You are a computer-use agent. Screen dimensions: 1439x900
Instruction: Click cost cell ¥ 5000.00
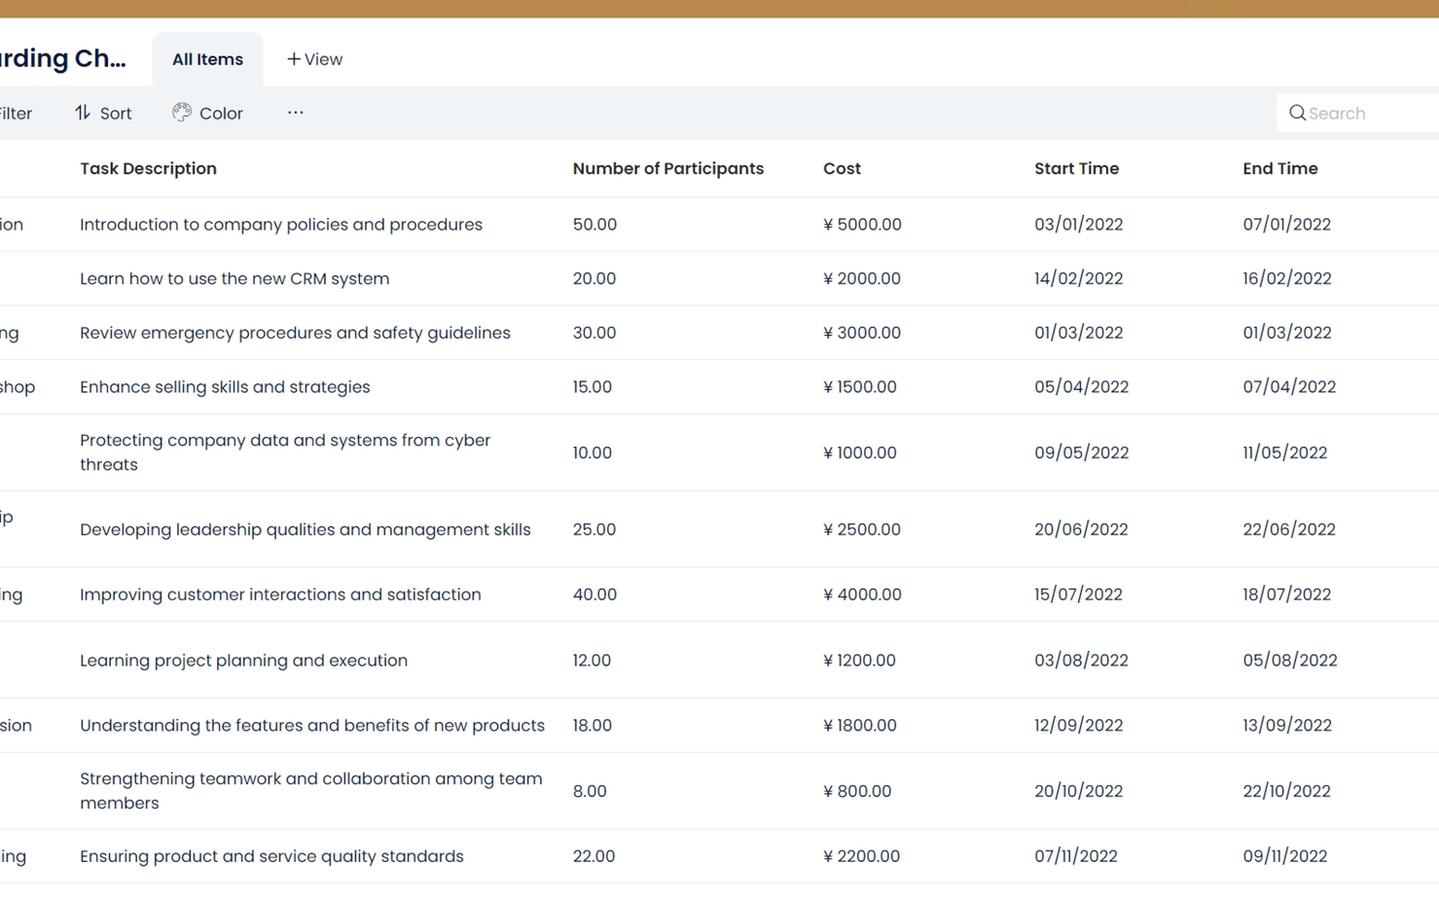[x=862, y=224]
